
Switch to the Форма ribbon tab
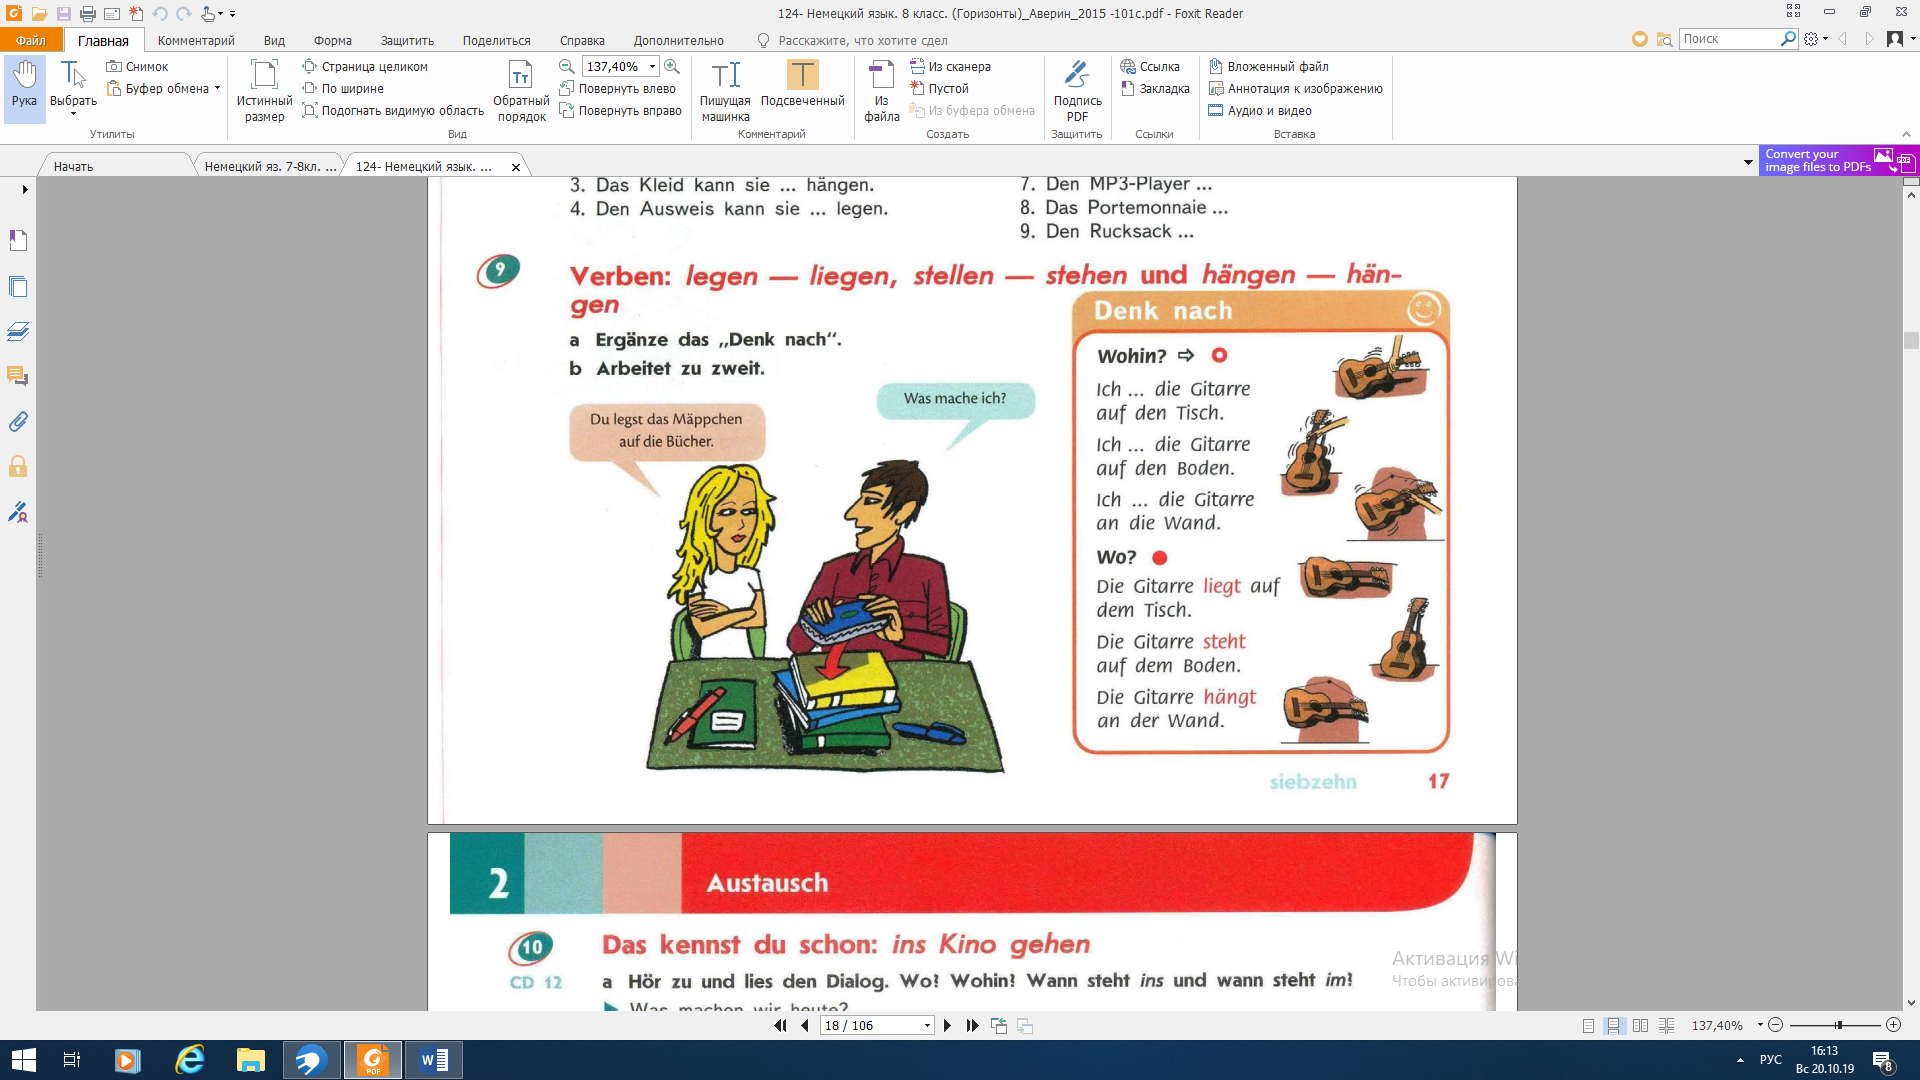point(333,40)
